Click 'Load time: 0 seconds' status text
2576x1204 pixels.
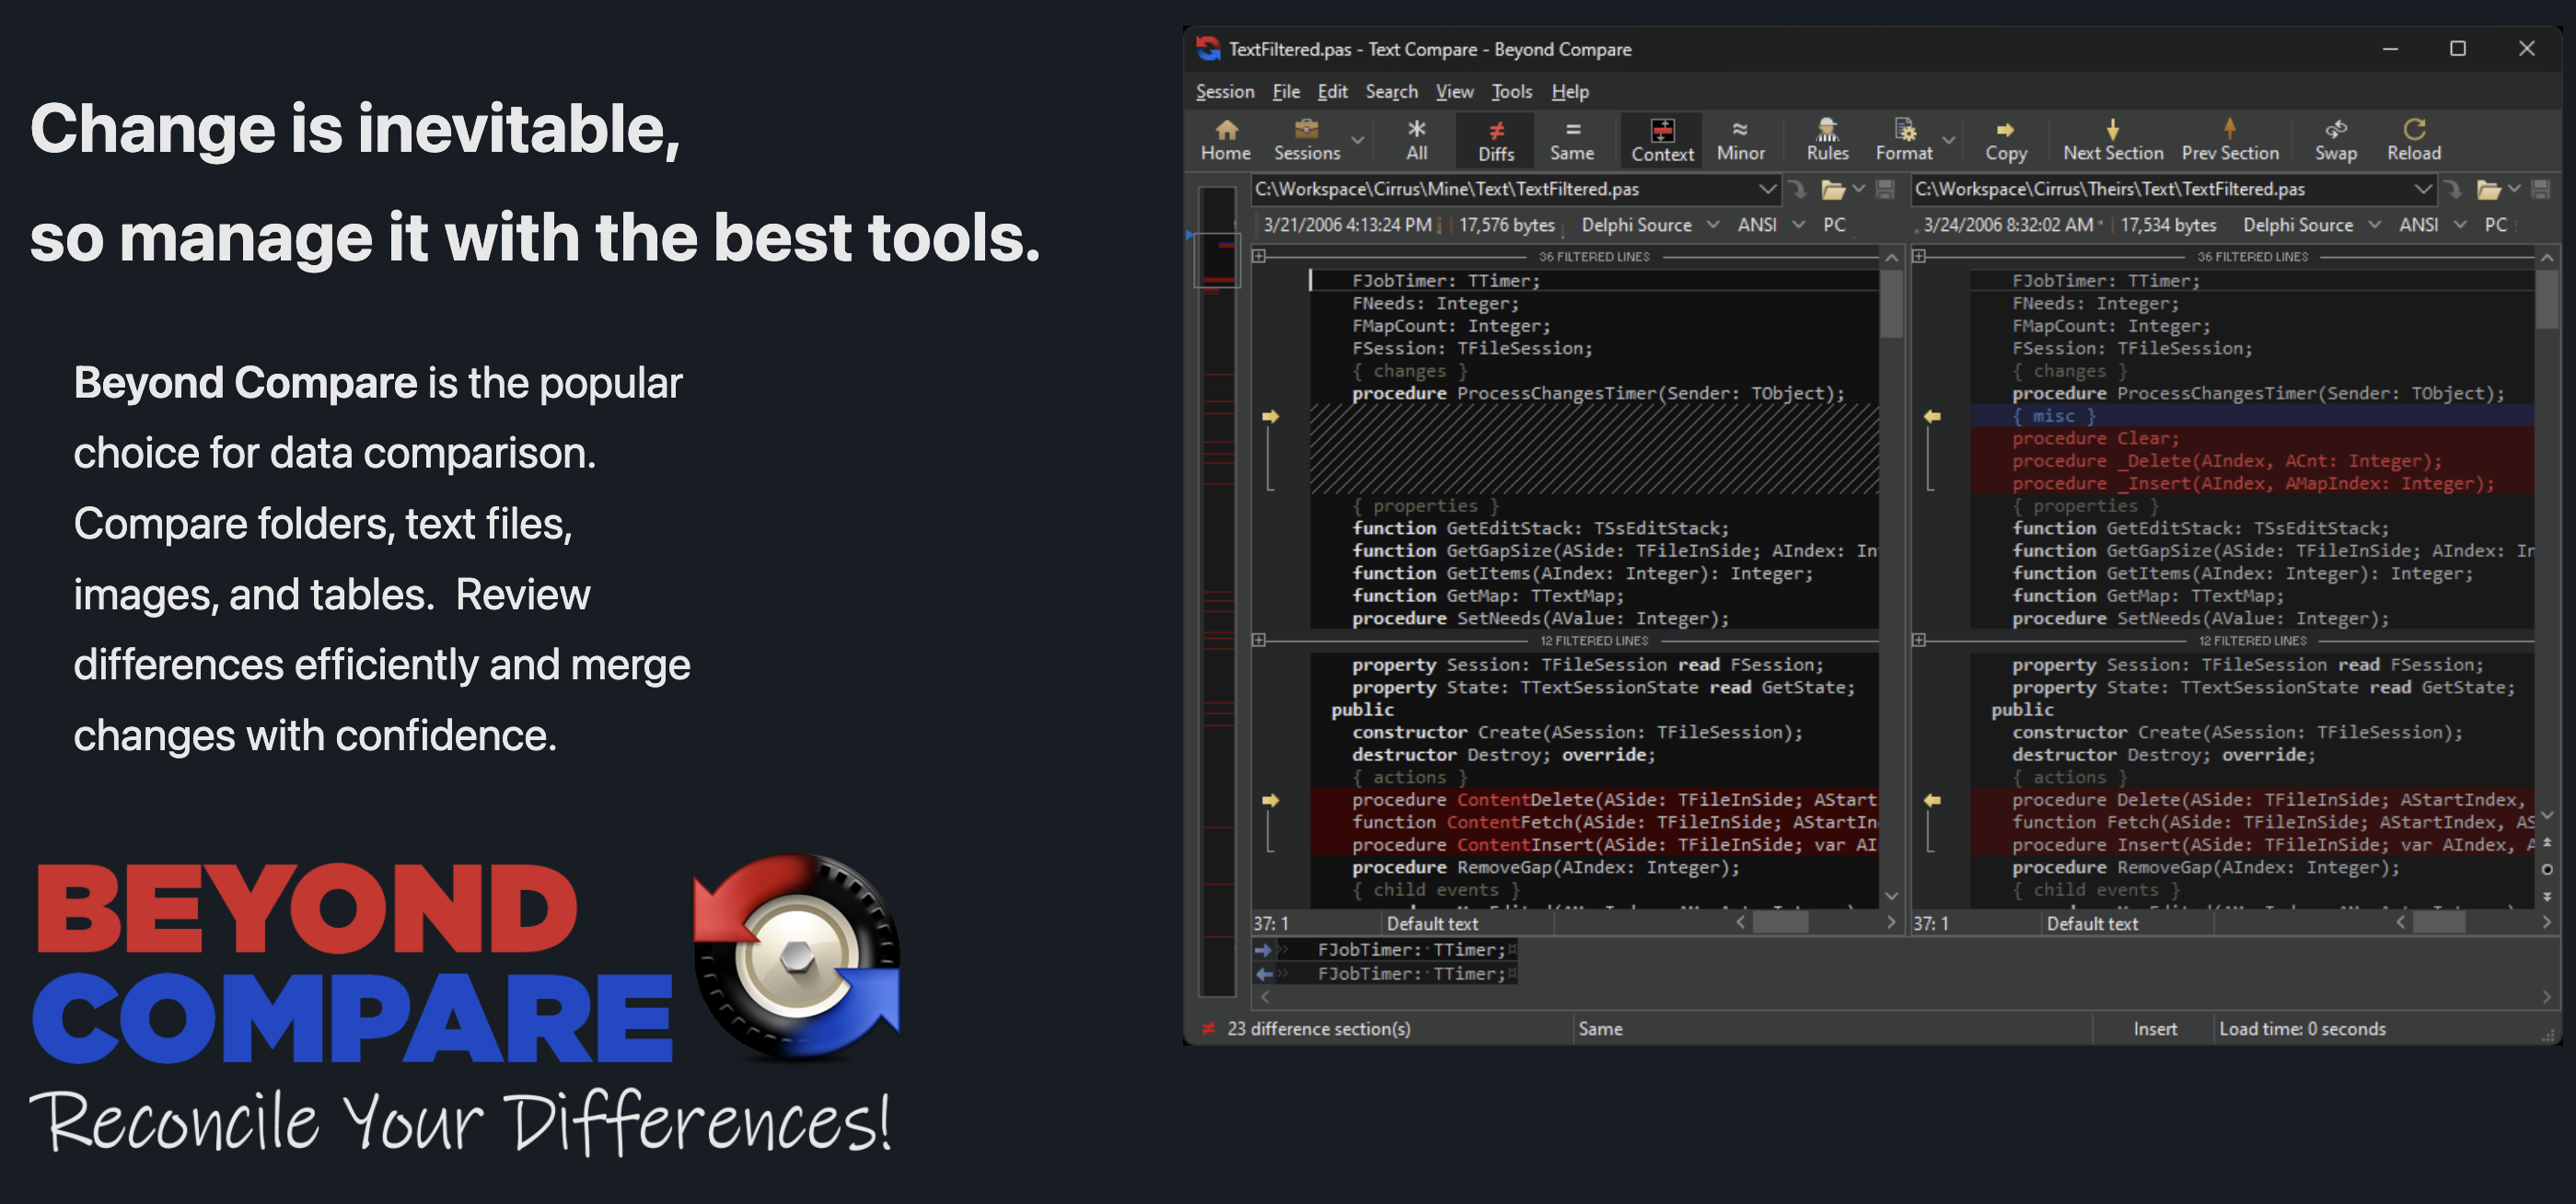tap(2302, 1029)
